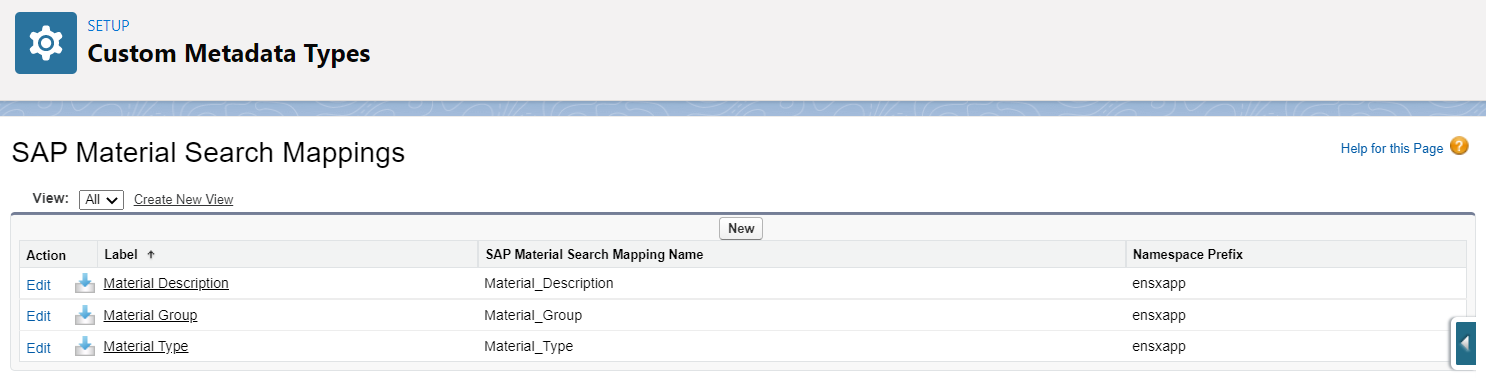Open the Material Description label link
The image size is (1486, 378).
[166, 283]
